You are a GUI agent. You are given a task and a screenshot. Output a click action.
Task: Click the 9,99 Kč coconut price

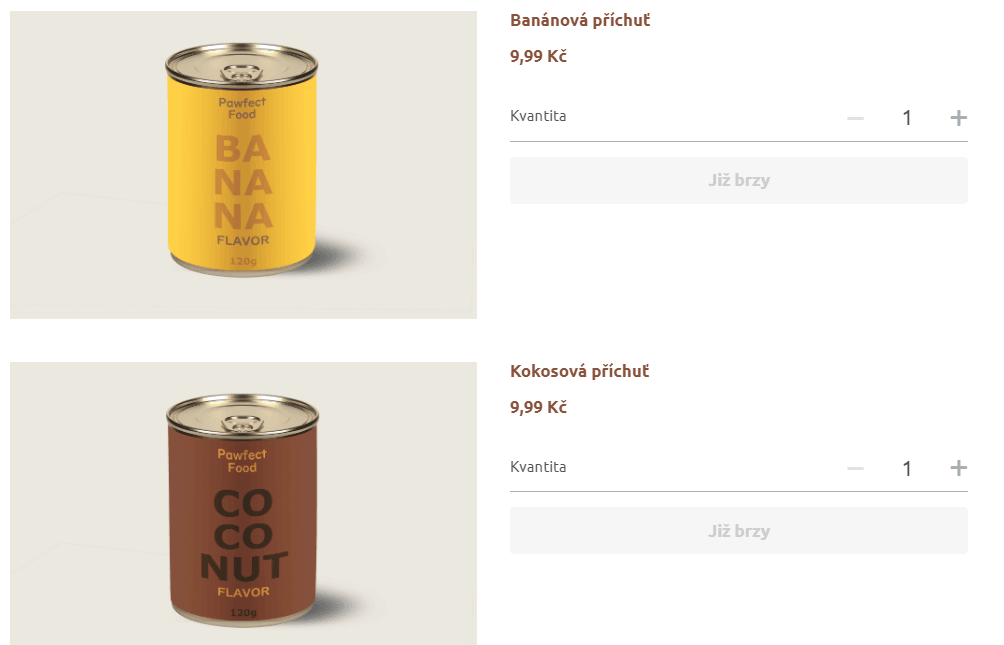(x=538, y=407)
